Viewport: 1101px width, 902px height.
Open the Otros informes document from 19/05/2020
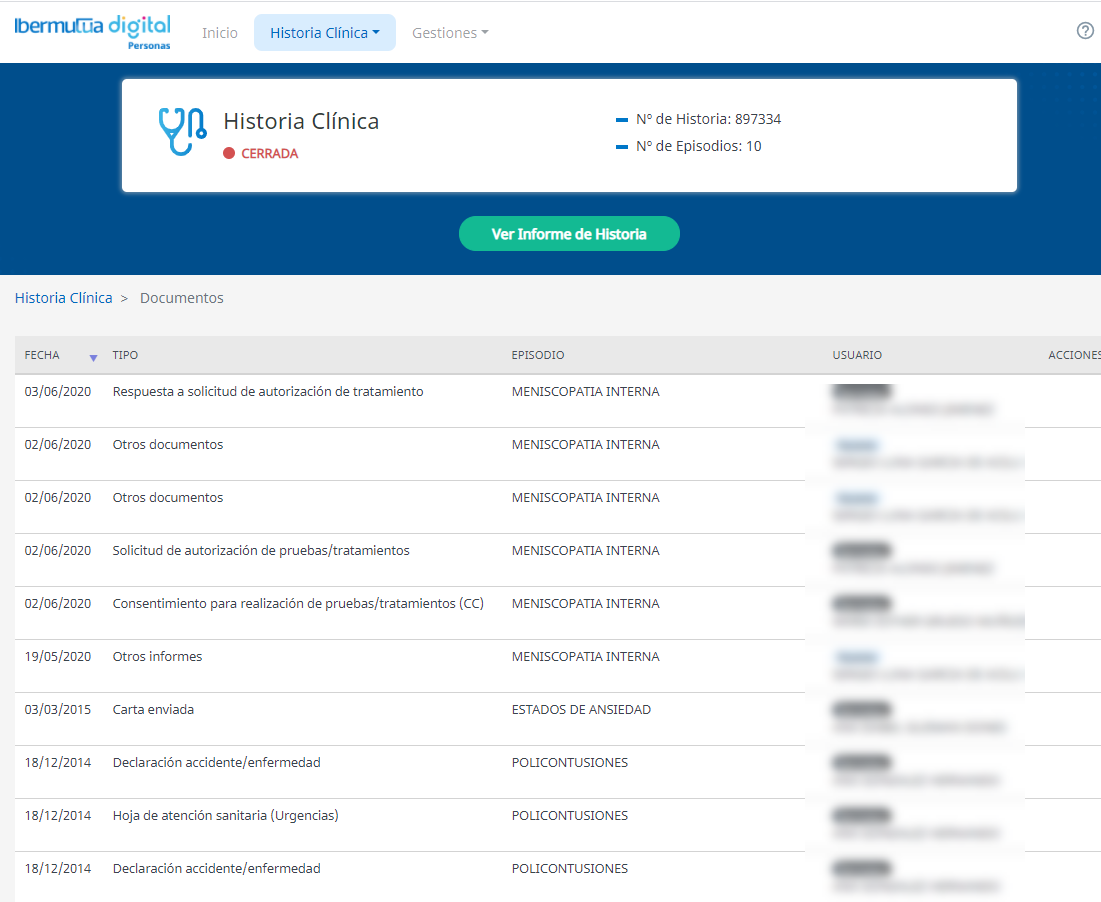[x=157, y=657]
